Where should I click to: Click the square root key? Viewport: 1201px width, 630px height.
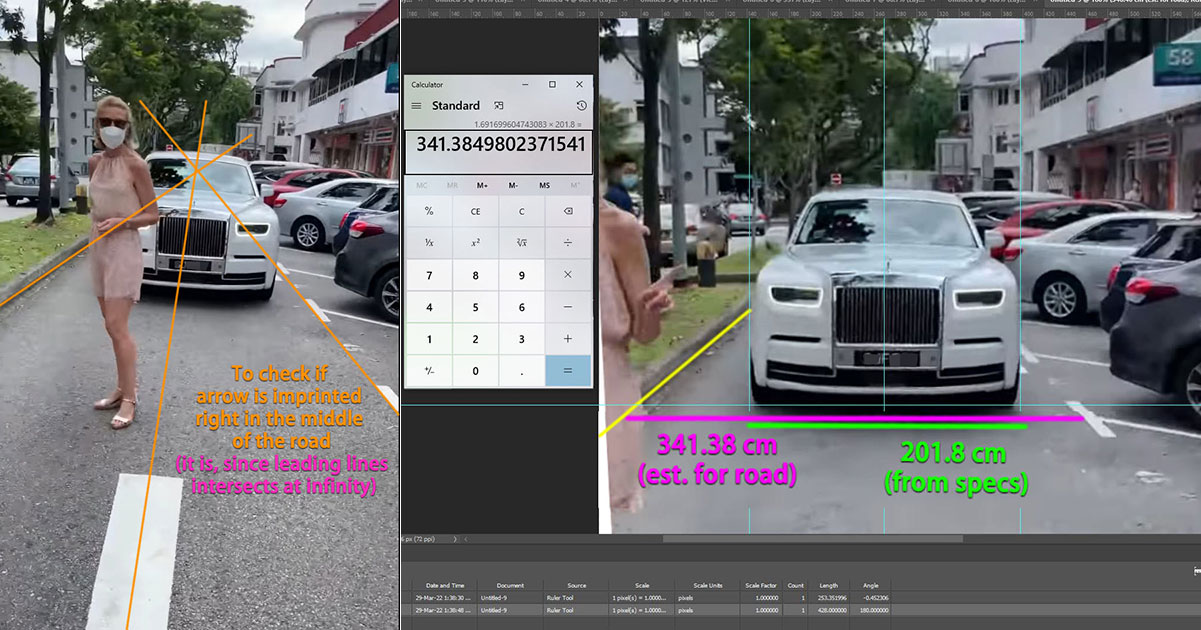pos(521,243)
